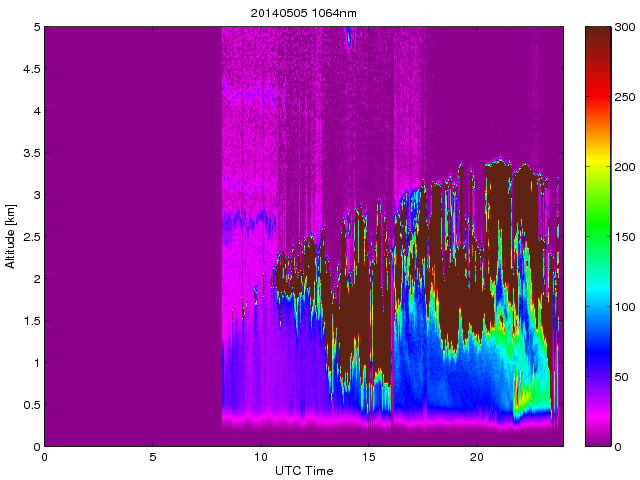Click the 'UTC Time' x-axis label

tap(304, 471)
